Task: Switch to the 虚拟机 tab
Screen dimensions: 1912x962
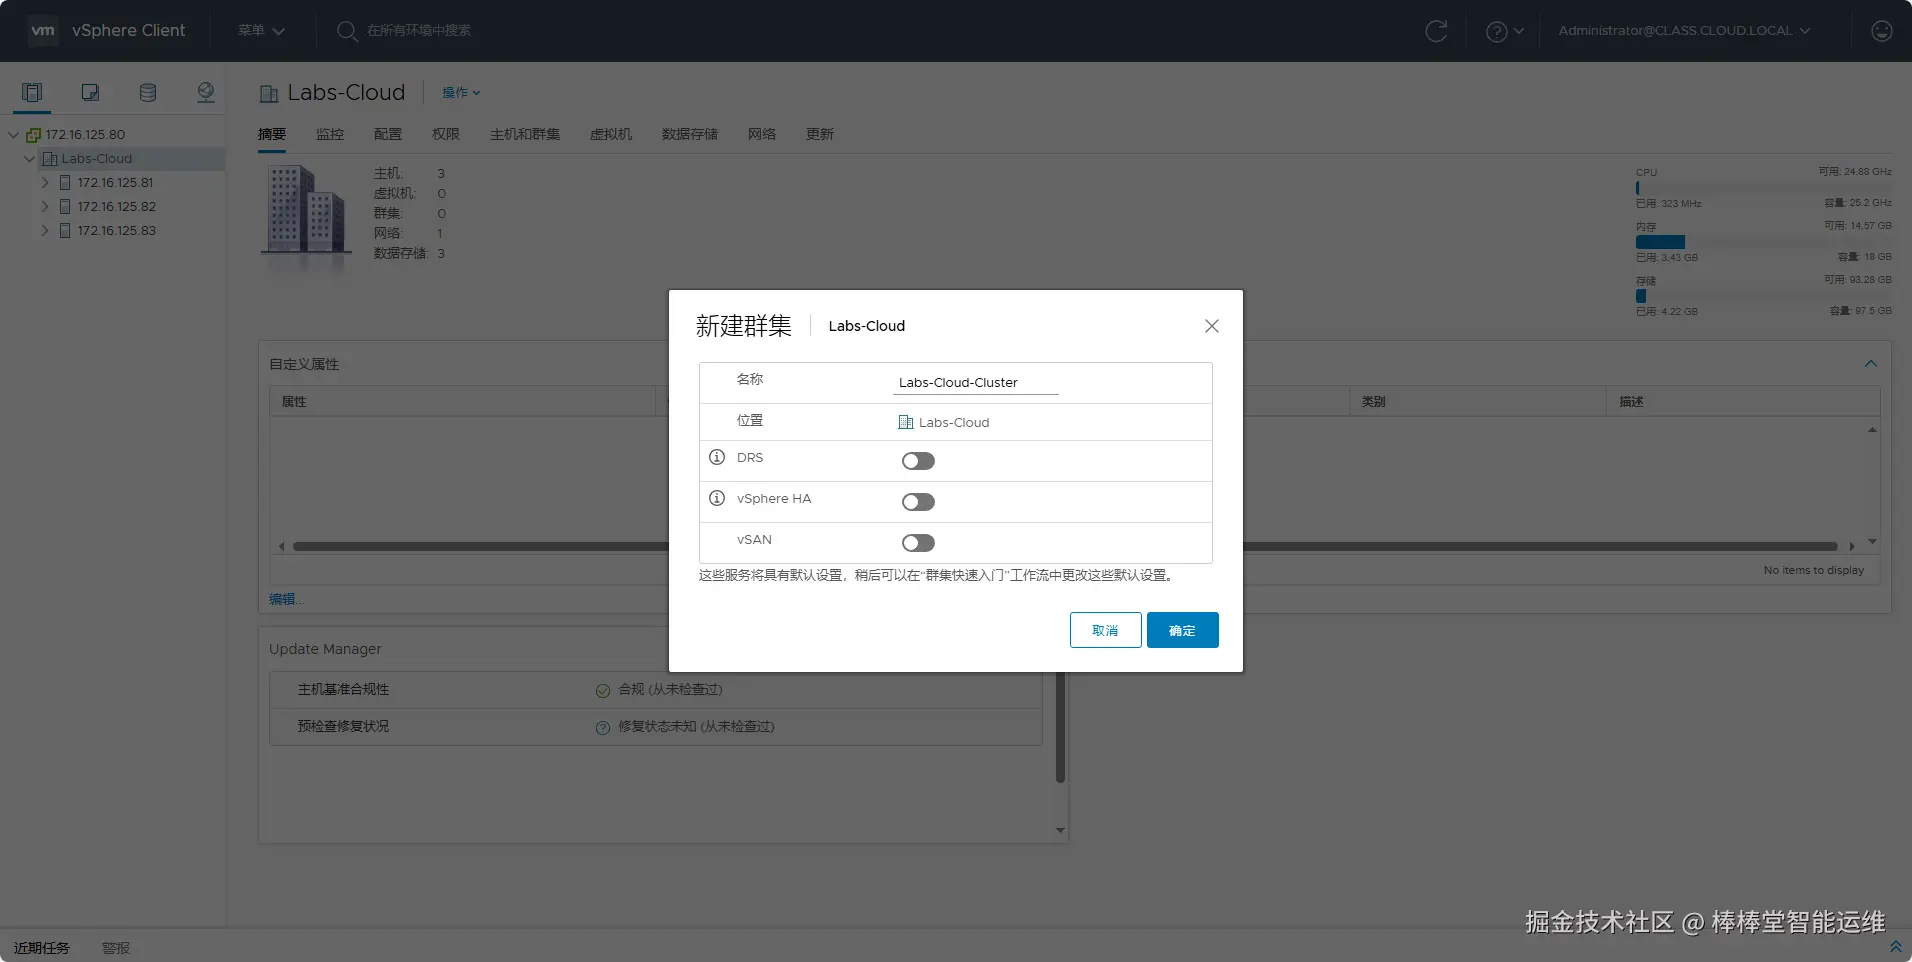Action: click(611, 134)
